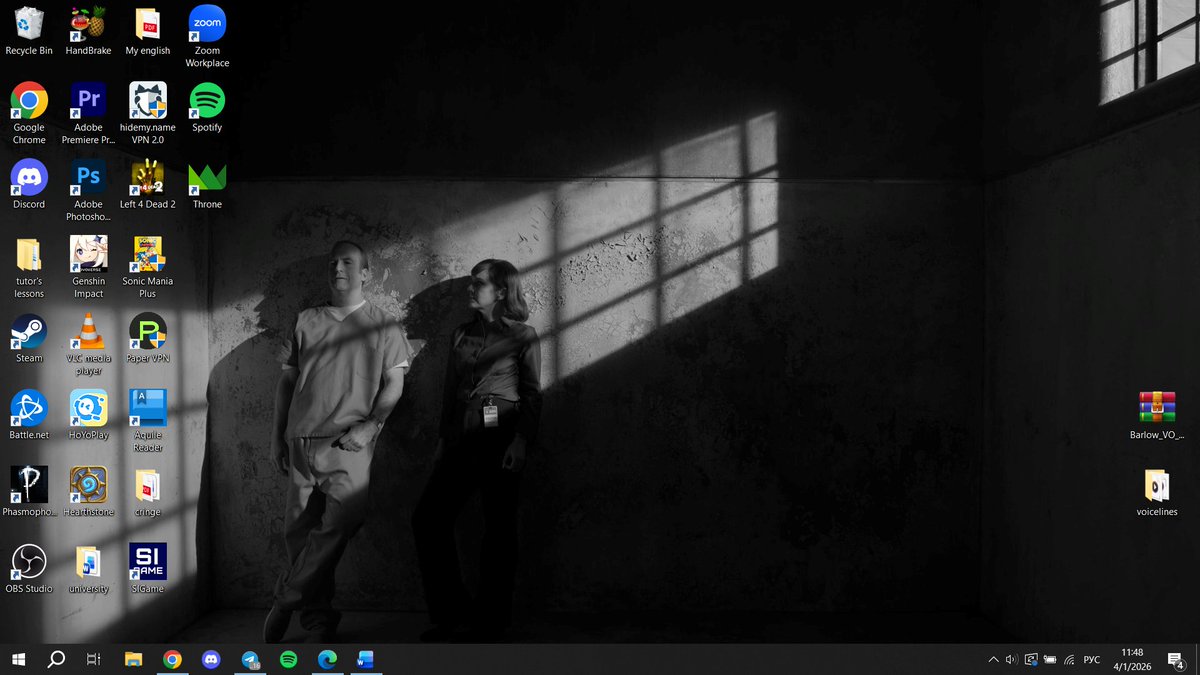
Task: Expand the hidden system tray icons
Action: tap(993, 660)
